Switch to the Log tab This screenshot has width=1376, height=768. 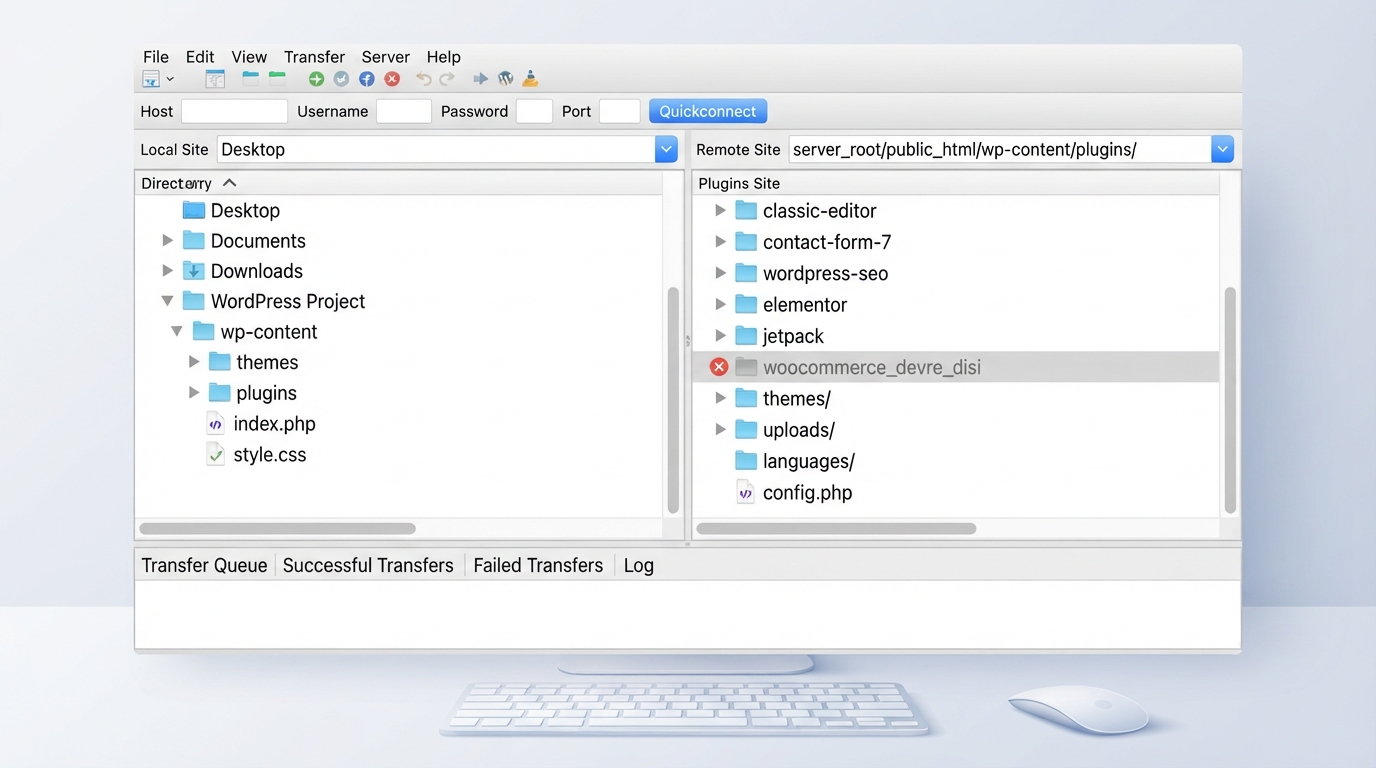pos(638,565)
